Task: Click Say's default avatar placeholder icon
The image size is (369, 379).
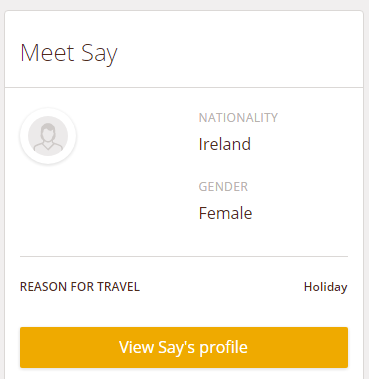Action: click(x=48, y=136)
